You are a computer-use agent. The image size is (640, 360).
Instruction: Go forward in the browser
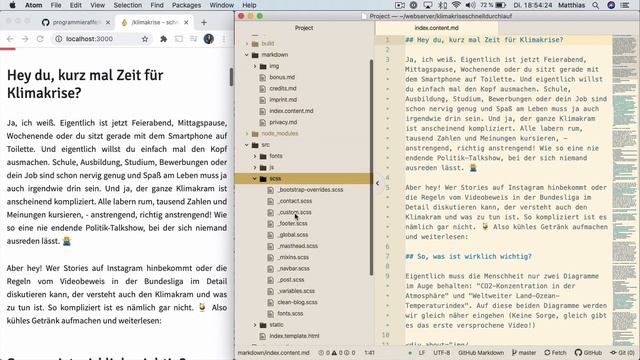[x=25, y=39]
